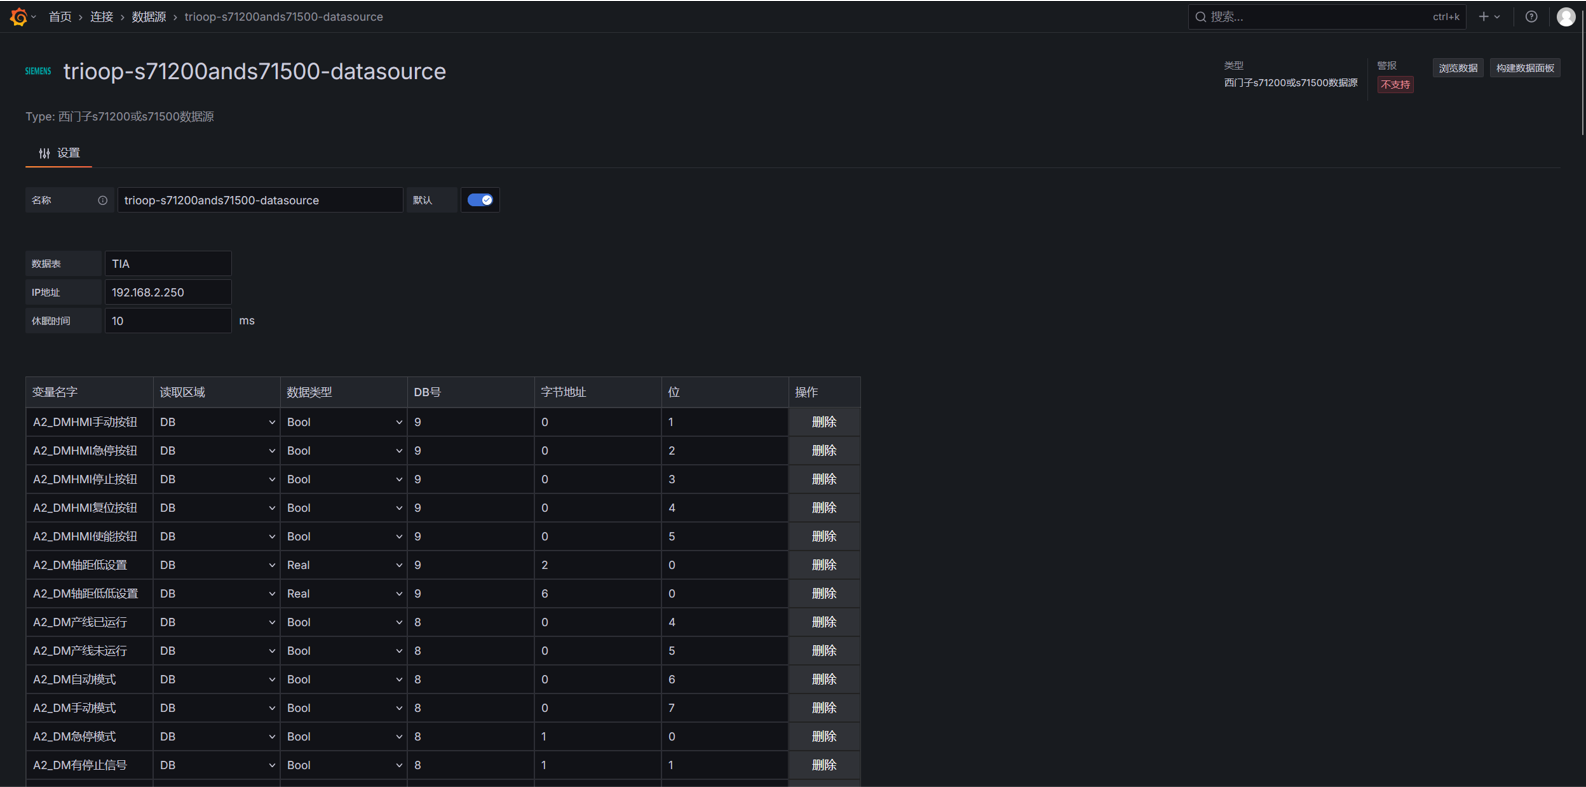Open 数据类型 dropdown for A2_DM轴距低低设置

pos(344,594)
